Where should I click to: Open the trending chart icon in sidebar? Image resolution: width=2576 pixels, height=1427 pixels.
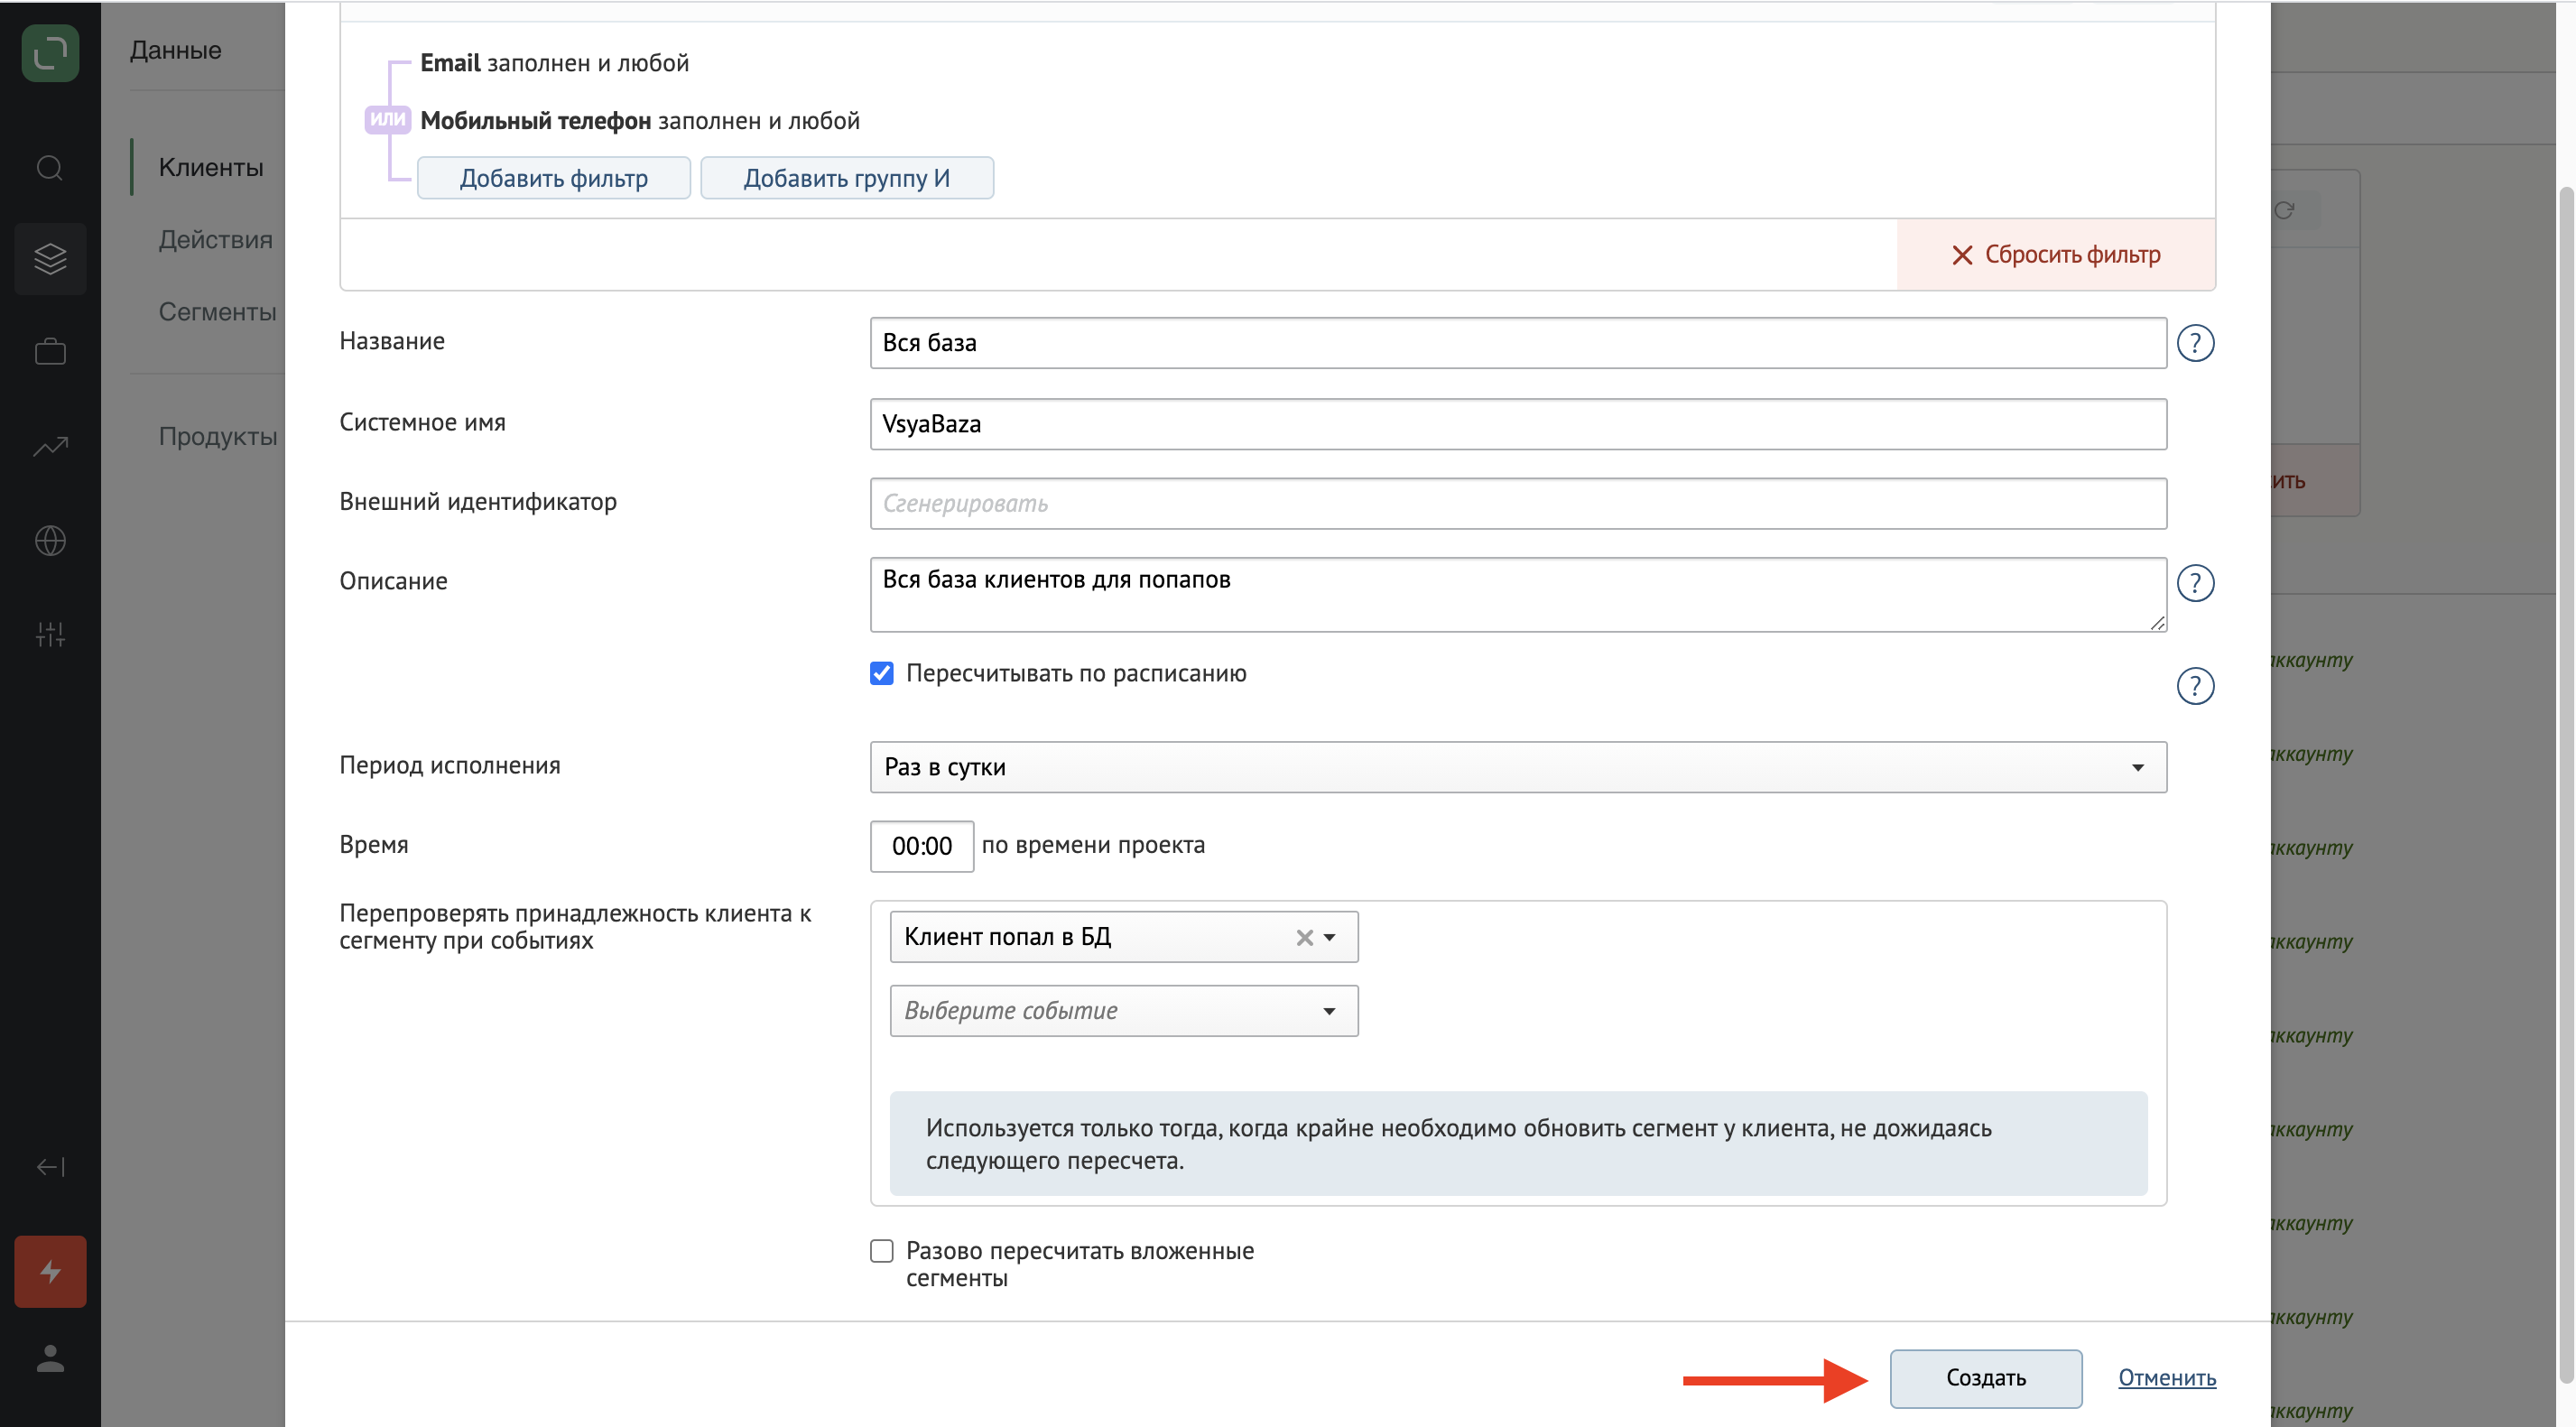pos(50,446)
